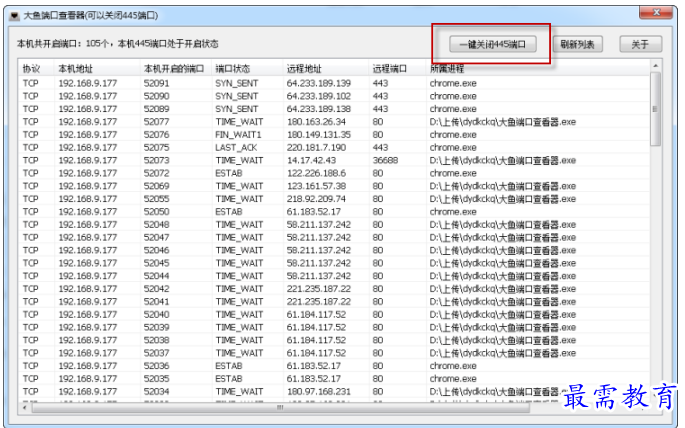This screenshot has height=428, width=685.
Task: Sort by the 协议 column header
Action: [x=32, y=69]
